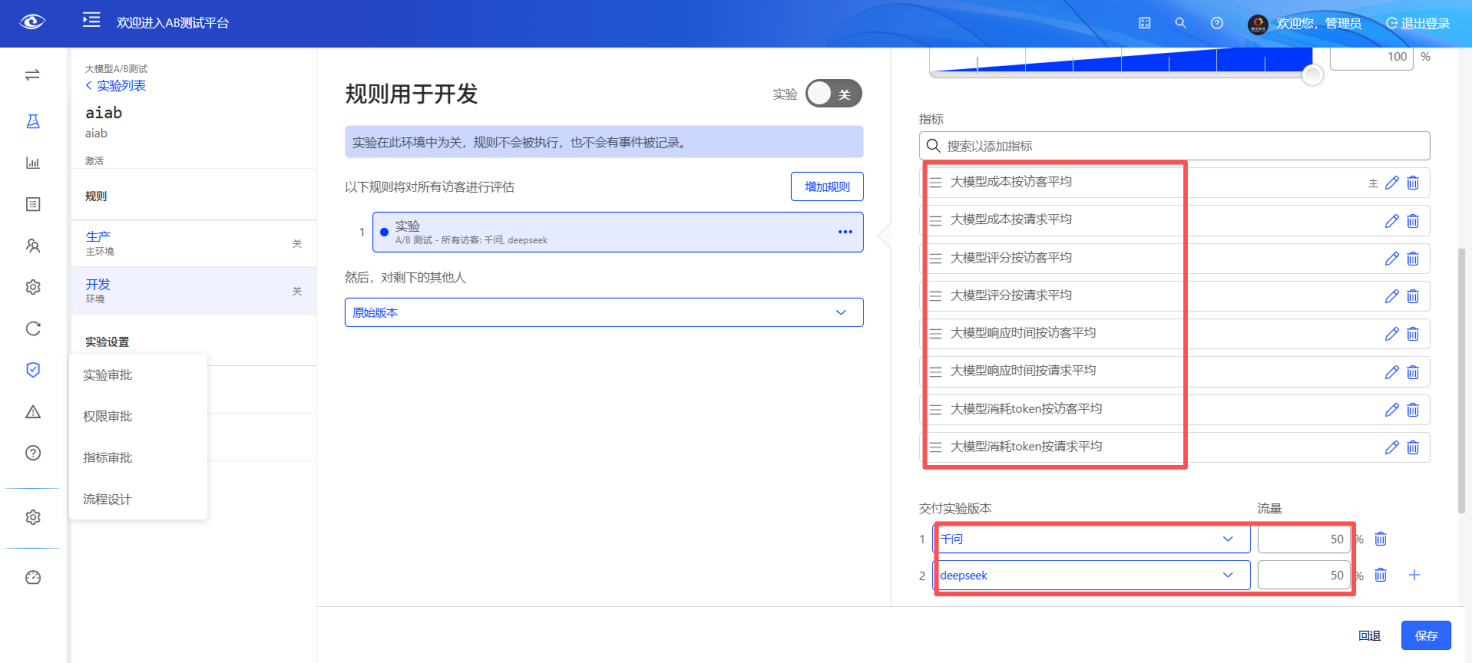The image size is (1472, 663).
Task: Click the warning triangle icon in sidebar
Action: pos(32,410)
